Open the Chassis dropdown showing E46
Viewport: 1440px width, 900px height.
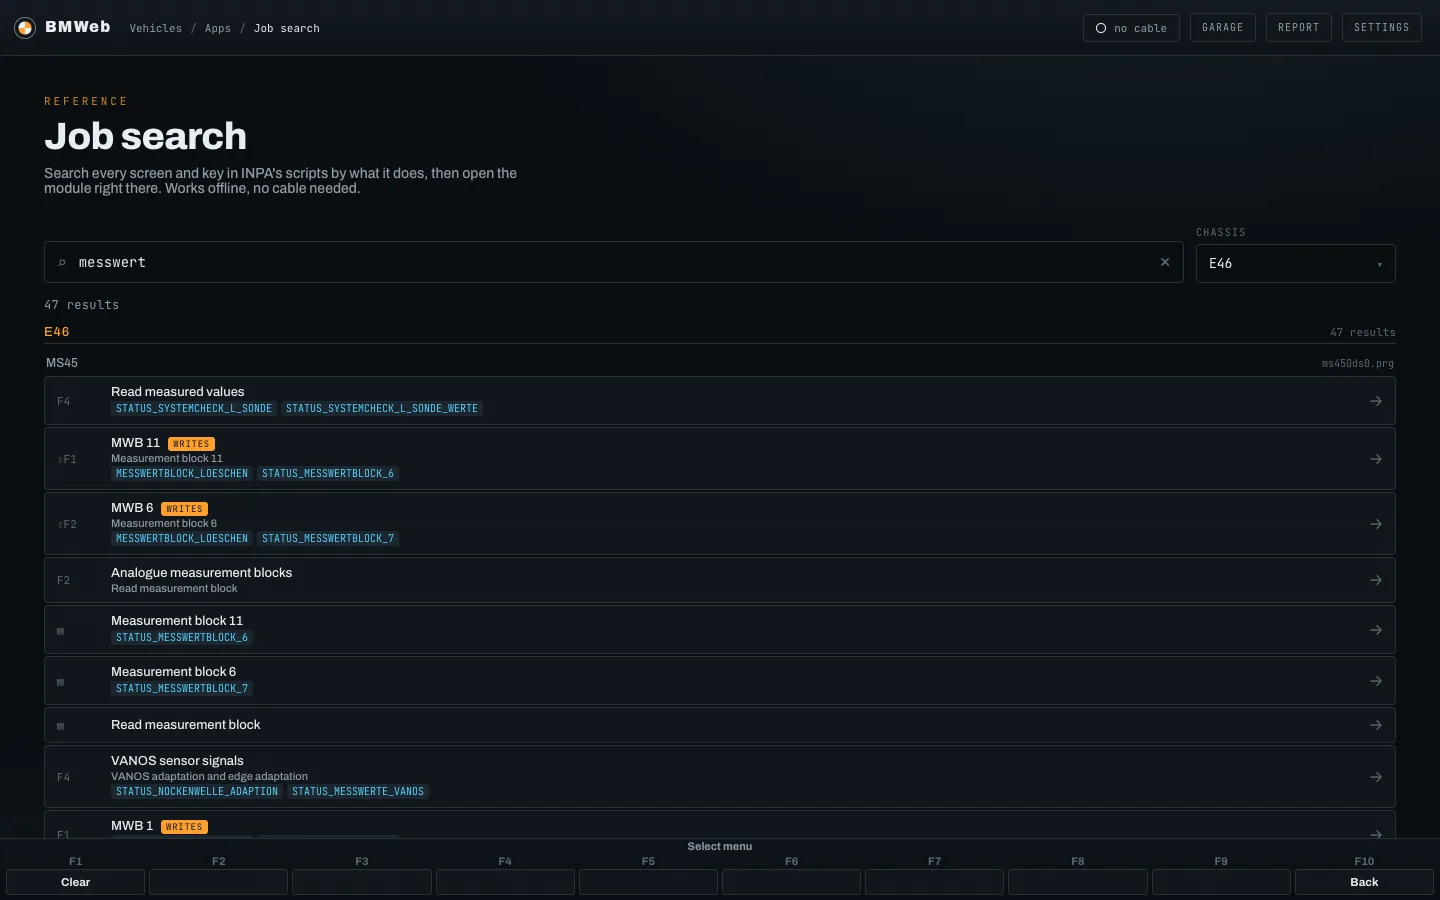(1295, 264)
